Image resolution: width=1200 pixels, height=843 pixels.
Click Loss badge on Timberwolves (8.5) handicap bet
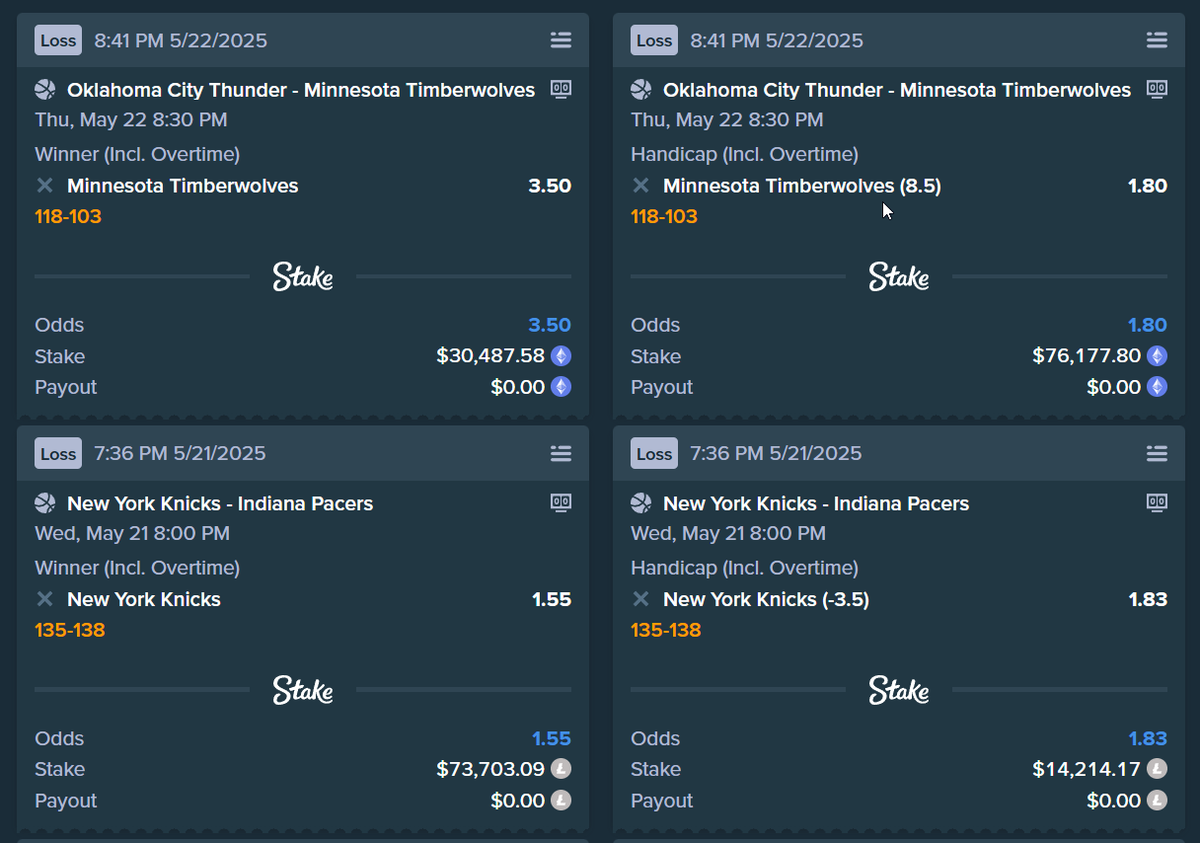click(x=654, y=40)
